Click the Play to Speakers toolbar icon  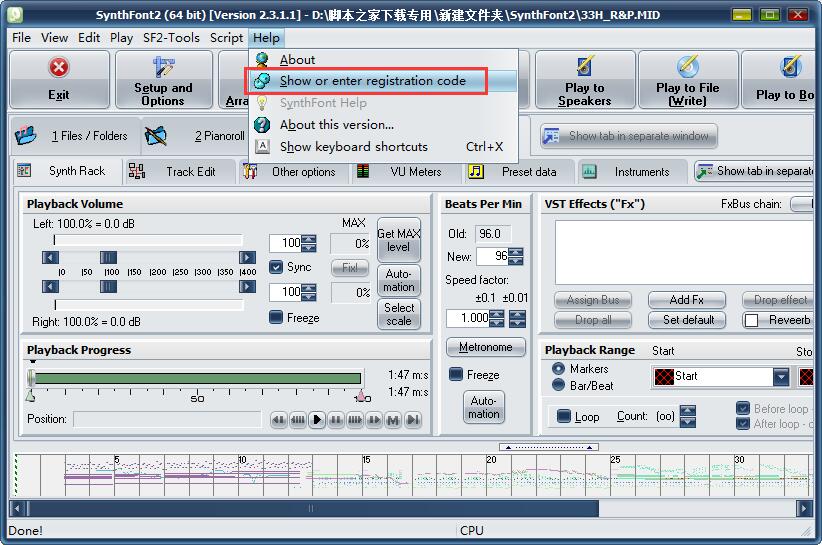point(585,67)
